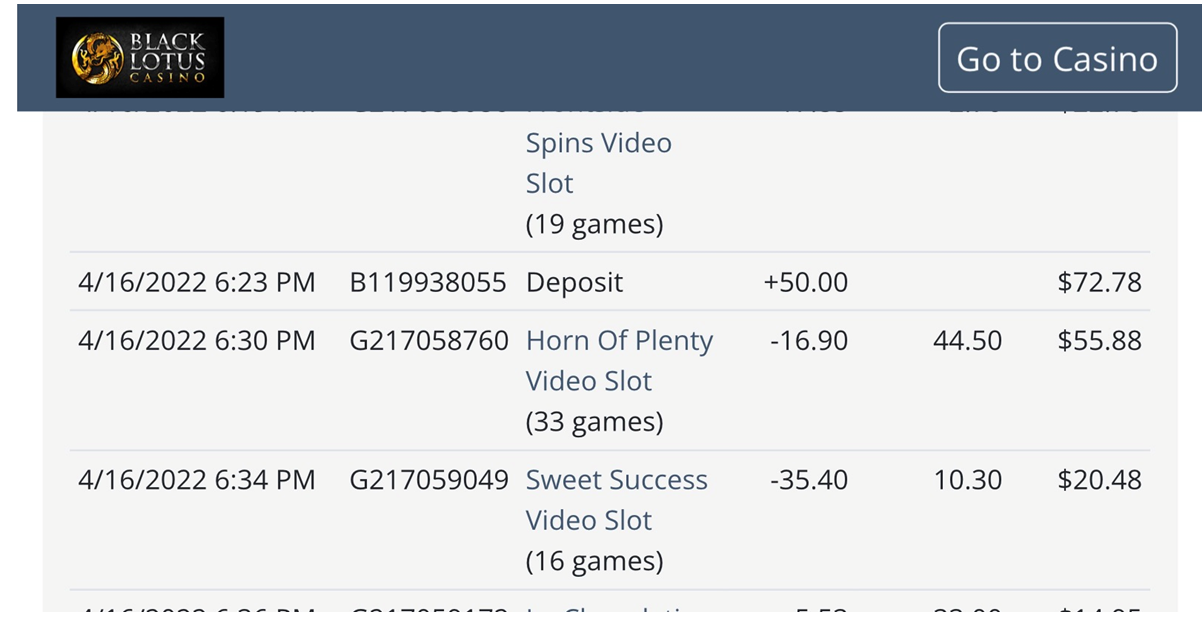The image size is (1202, 619).
Task: Select the Deposit transaction label
Action: [x=574, y=282]
